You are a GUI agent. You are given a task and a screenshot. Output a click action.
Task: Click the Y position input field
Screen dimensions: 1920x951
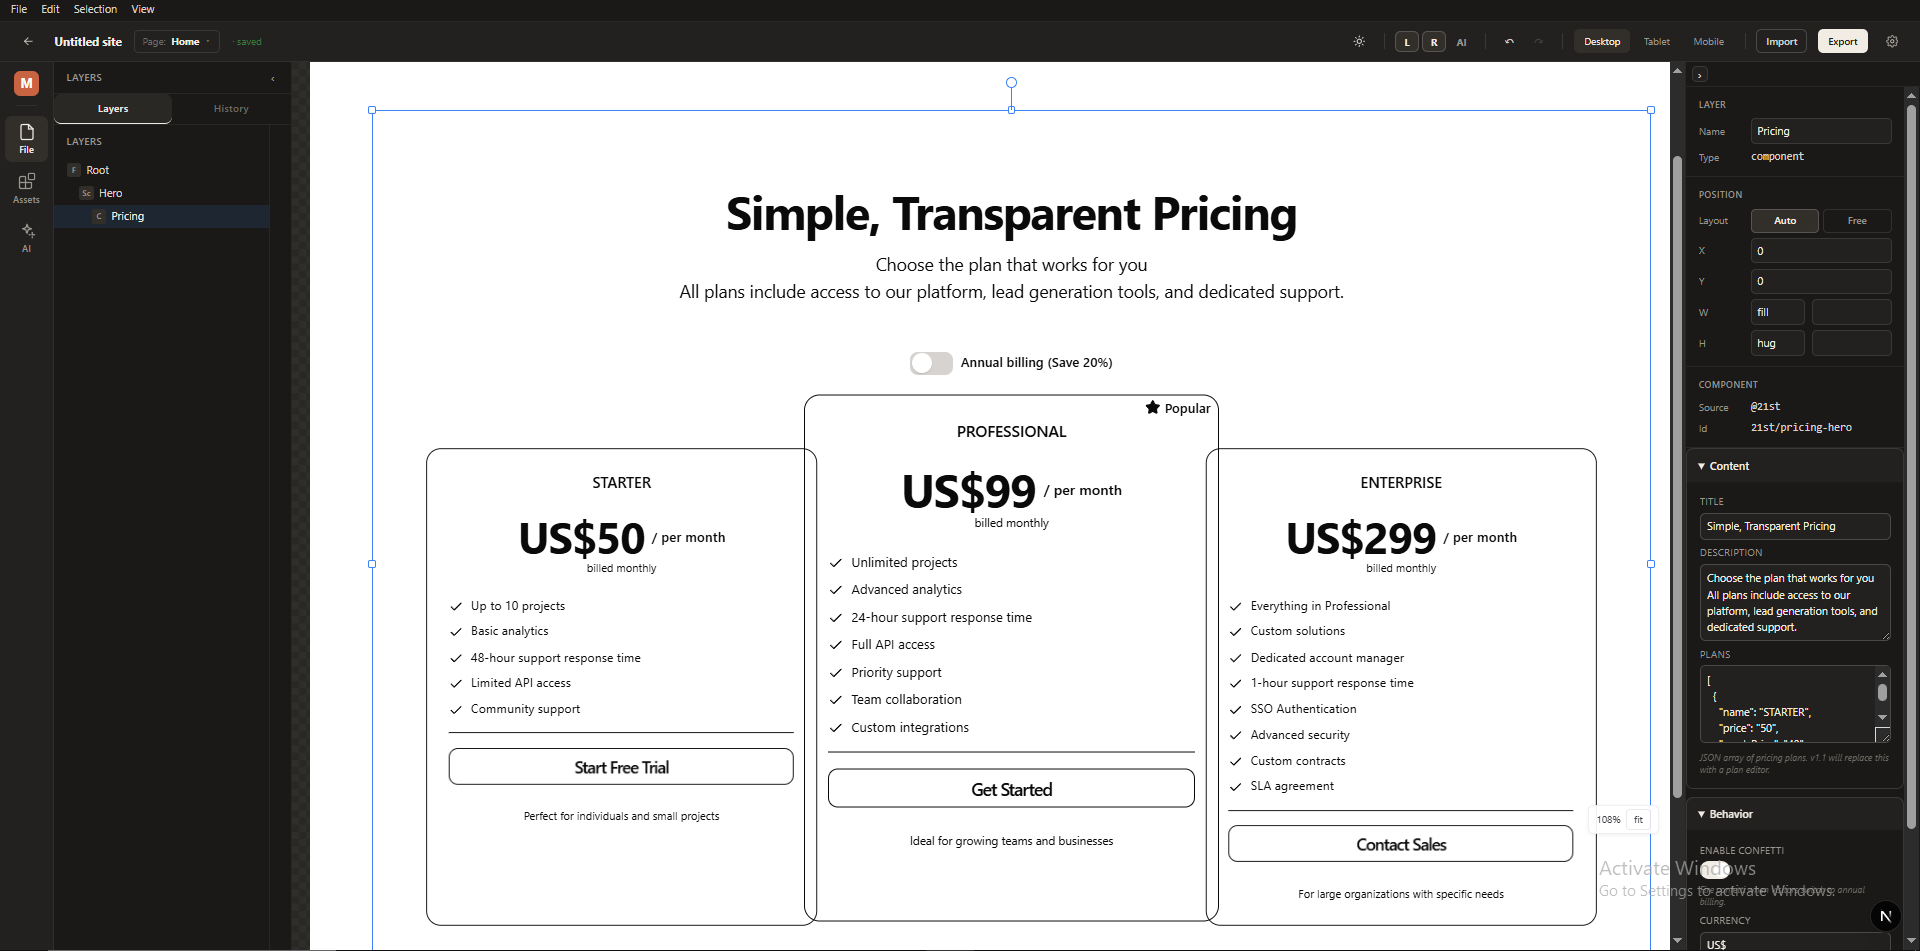1821,281
